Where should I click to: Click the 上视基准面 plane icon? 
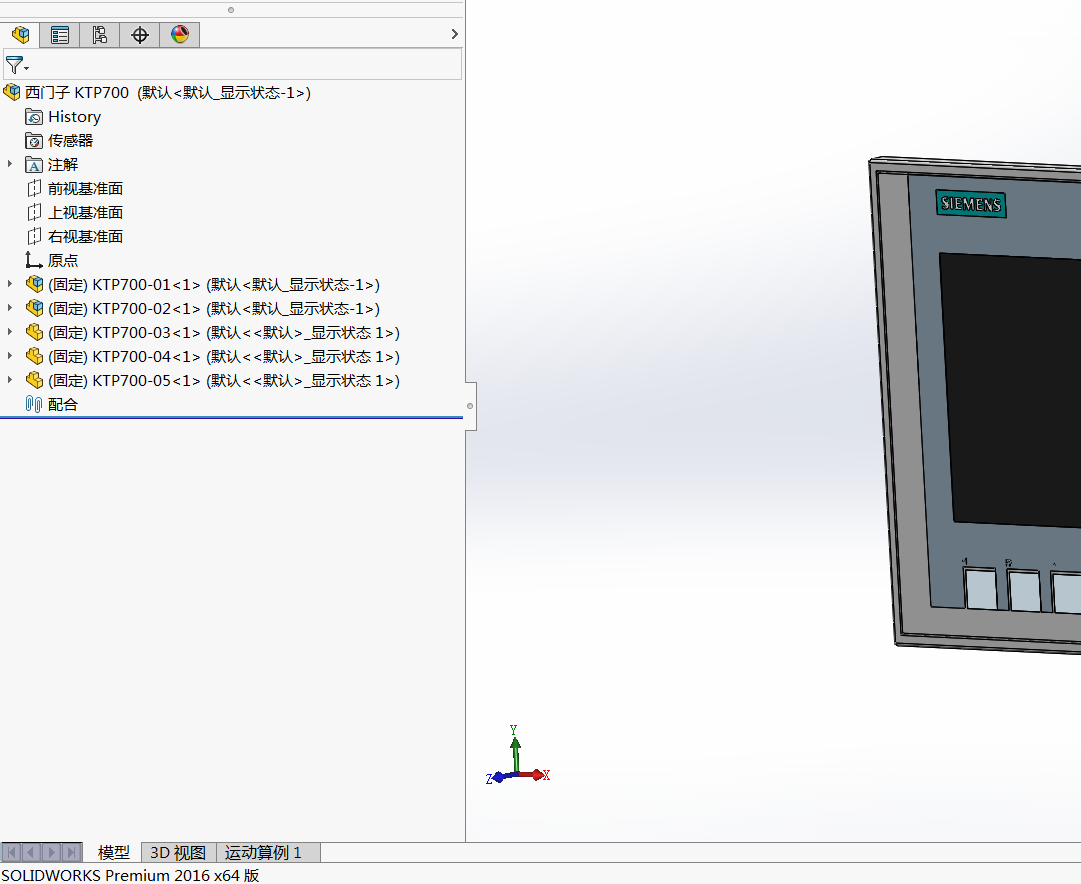[x=34, y=212]
